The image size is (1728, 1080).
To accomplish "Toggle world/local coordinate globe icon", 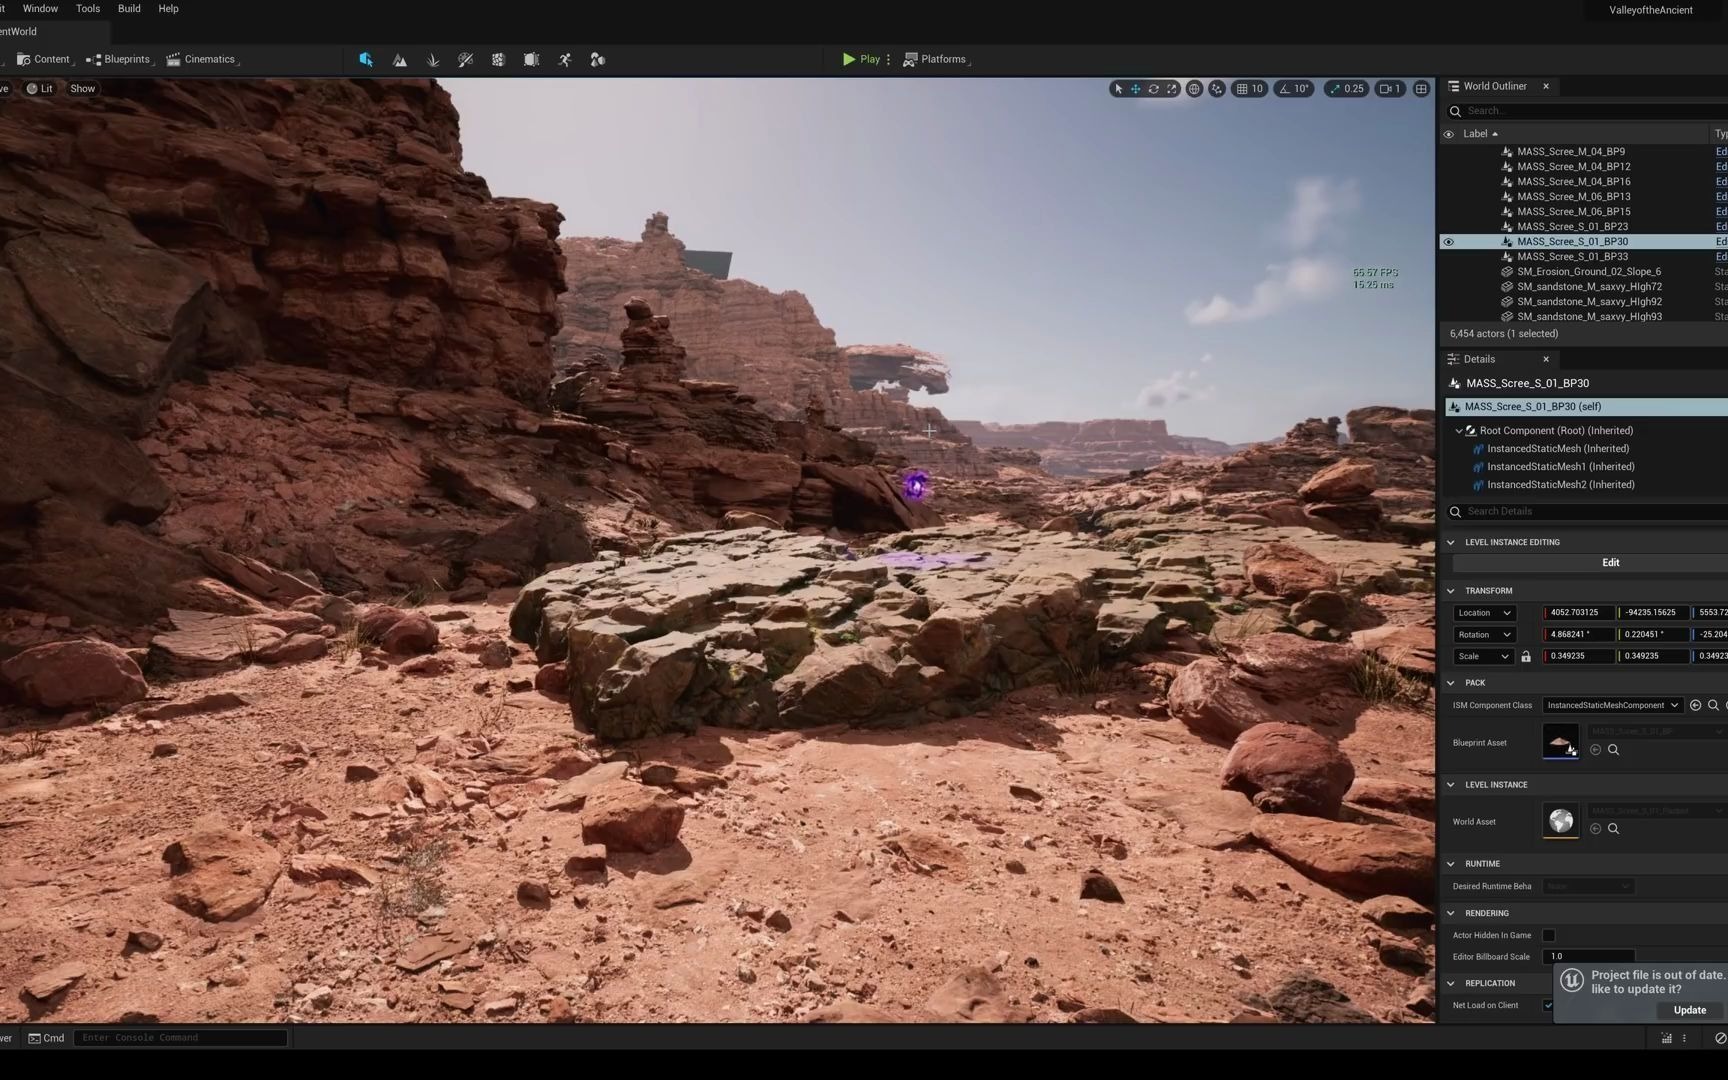I will (1194, 89).
